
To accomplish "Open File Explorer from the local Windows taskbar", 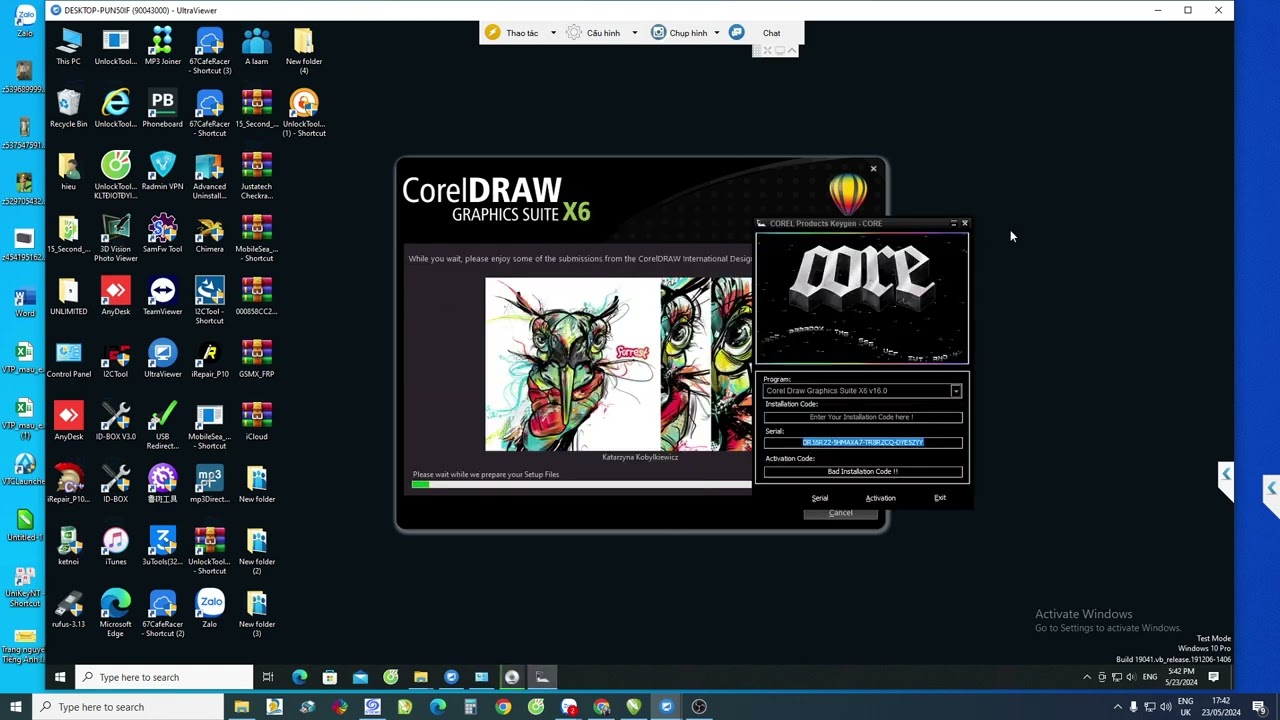I will (241, 707).
